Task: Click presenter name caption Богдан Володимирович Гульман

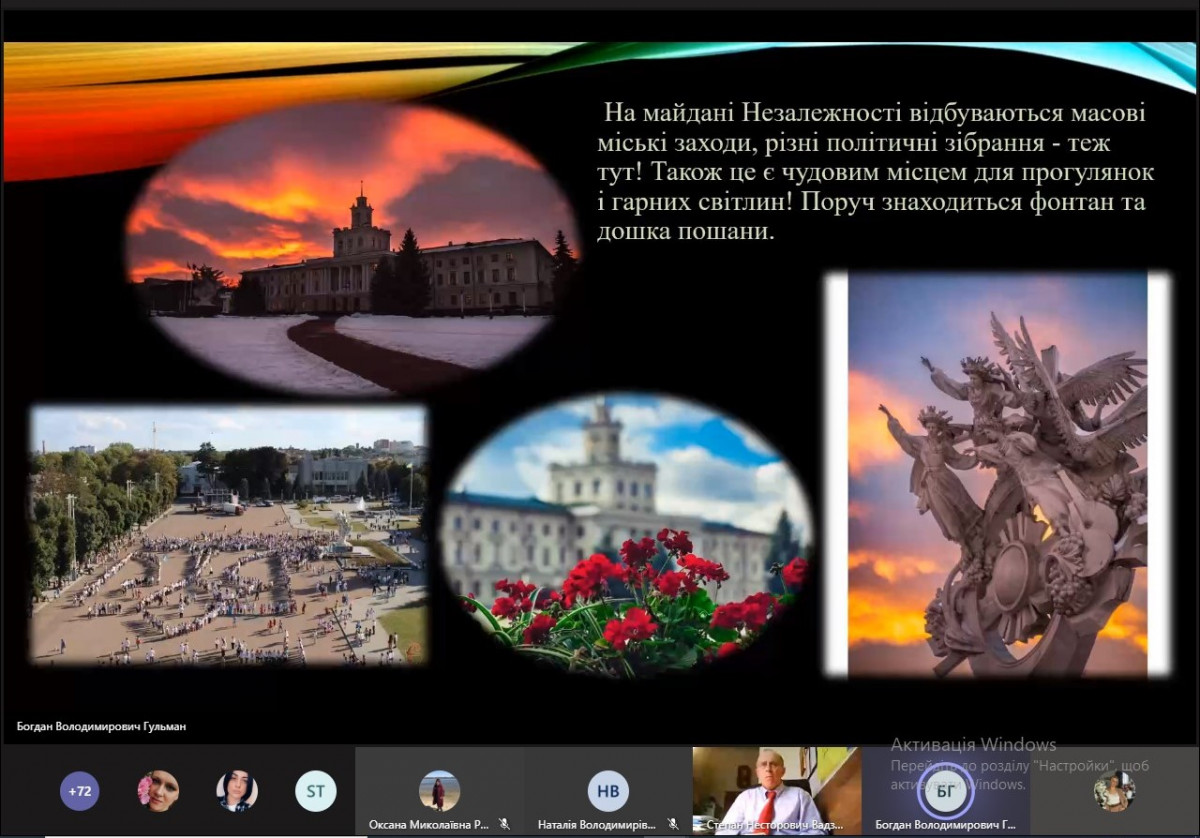Action: click(x=101, y=727)
